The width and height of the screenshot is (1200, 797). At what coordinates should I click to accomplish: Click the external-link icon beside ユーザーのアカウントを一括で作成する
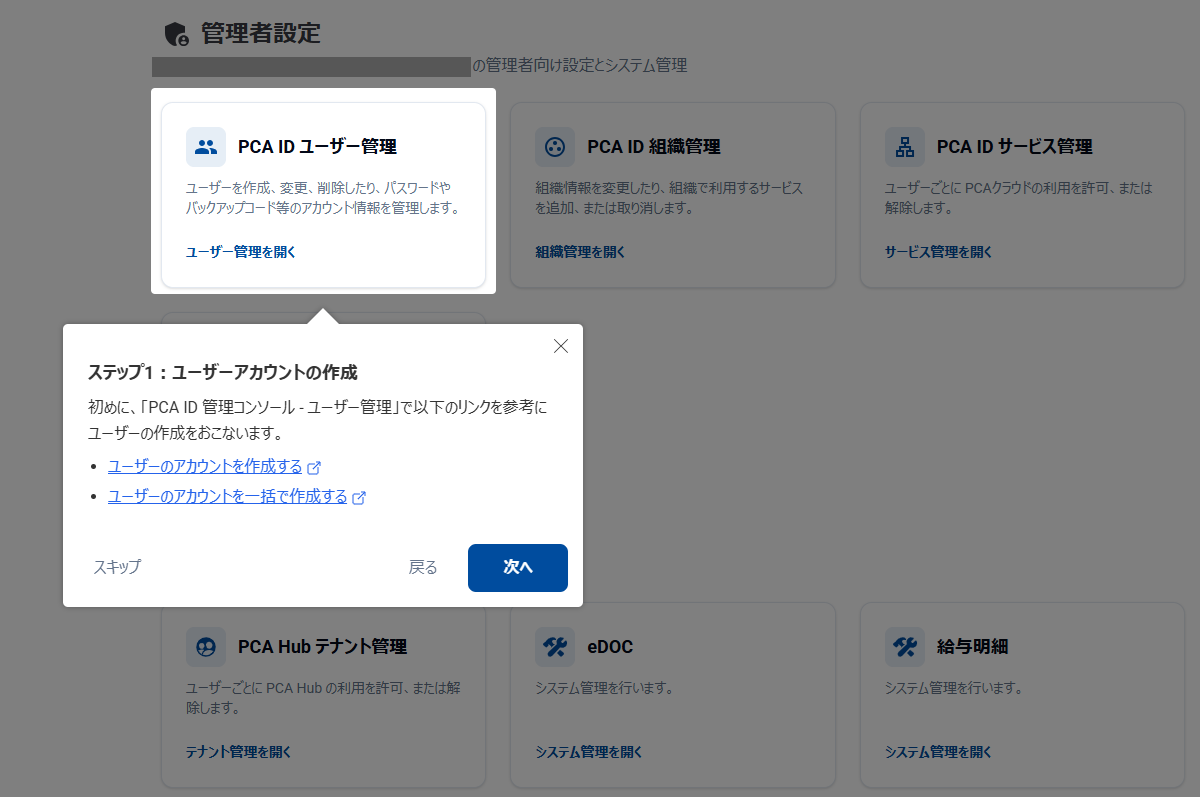(x=360, y=498)
